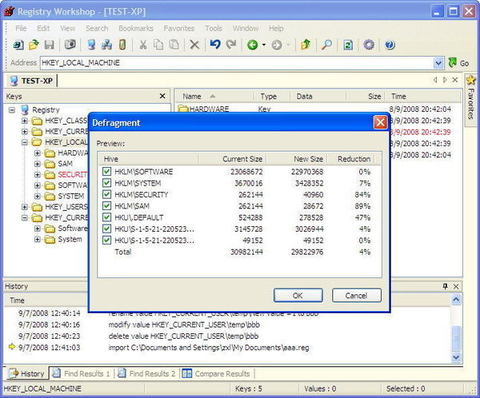Image resolution: width=480 pixels, height=398 pixels.
Task: Click the magnifier Find icon
Action: (x=326, y=44)
